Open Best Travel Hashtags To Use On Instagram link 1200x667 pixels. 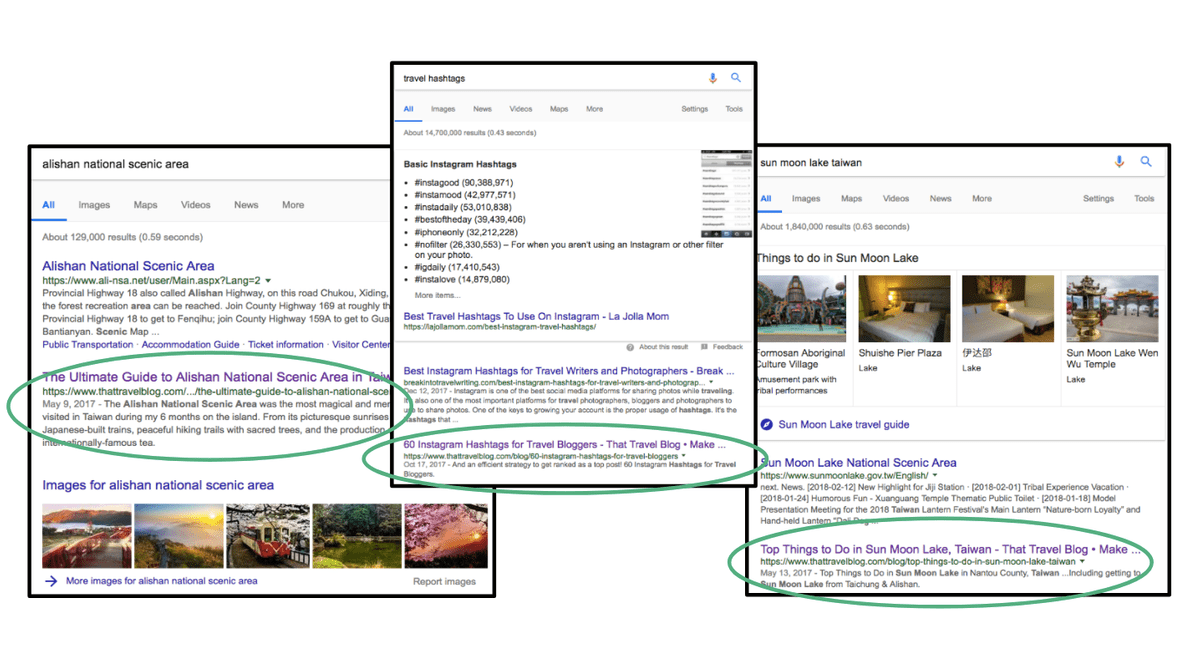coord(537,316)
